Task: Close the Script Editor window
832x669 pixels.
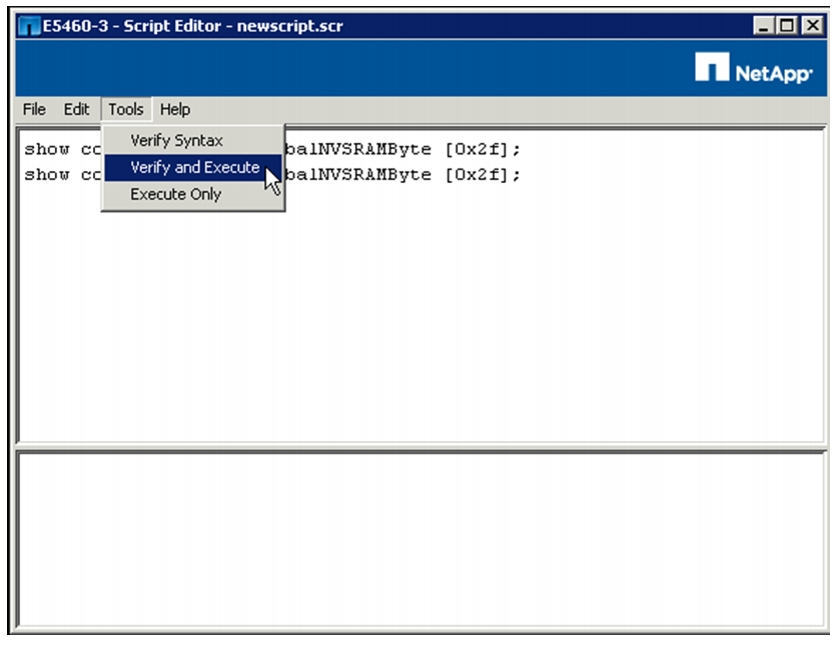Action: pos(812,25)
